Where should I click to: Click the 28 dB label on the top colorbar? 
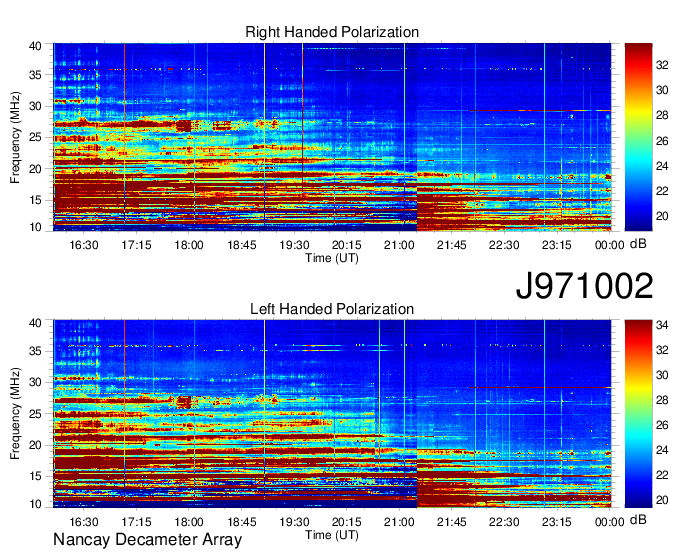click(662, 115)
